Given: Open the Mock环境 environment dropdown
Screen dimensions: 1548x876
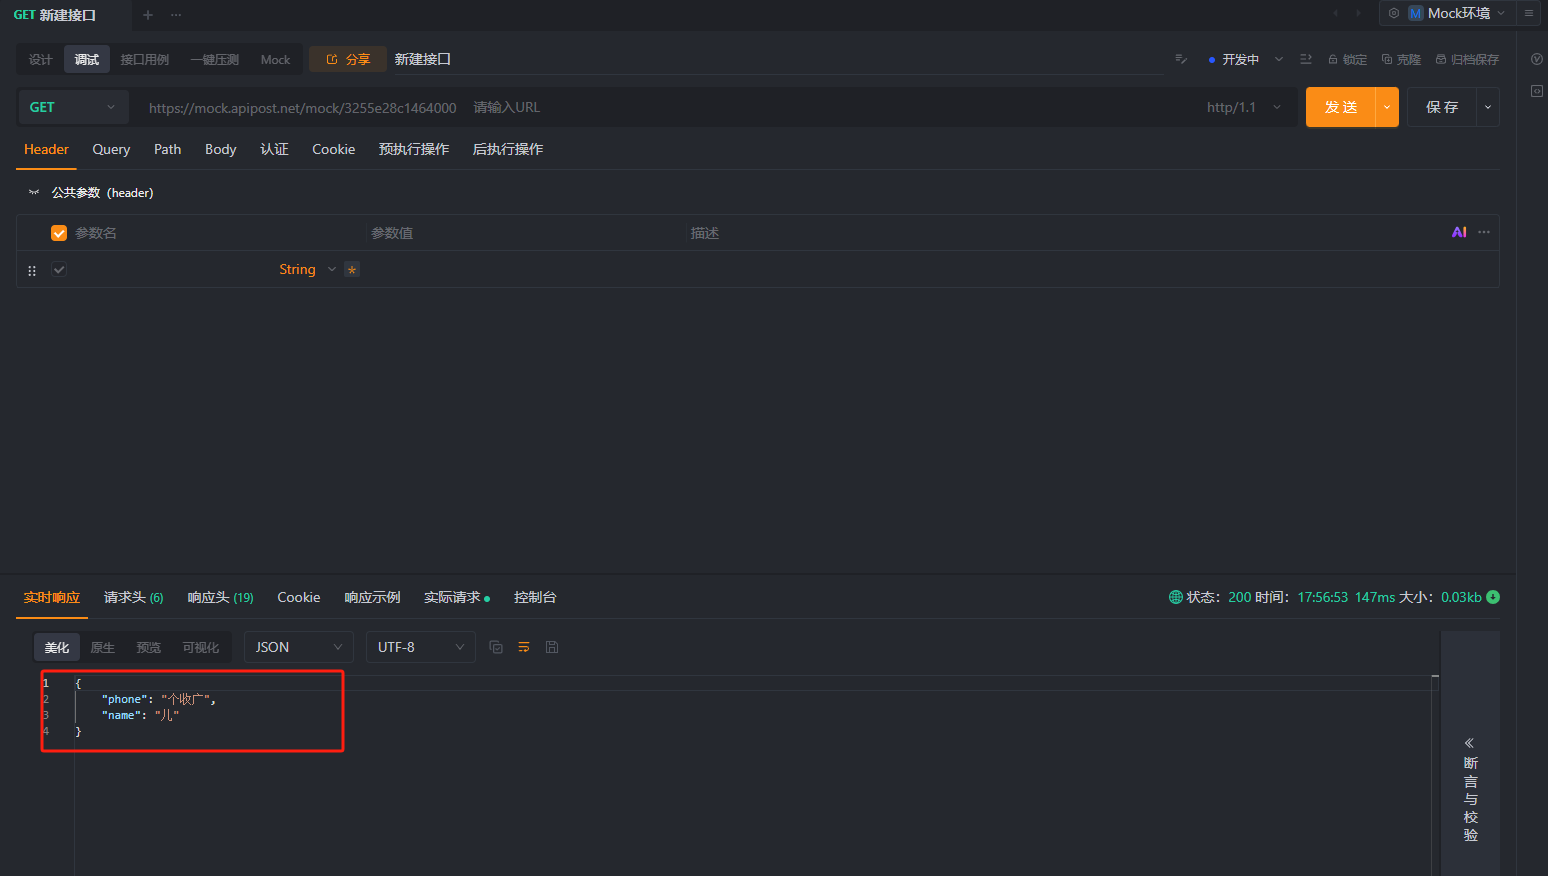Looking at the screenshot, I should click(x=1458, y=13).
